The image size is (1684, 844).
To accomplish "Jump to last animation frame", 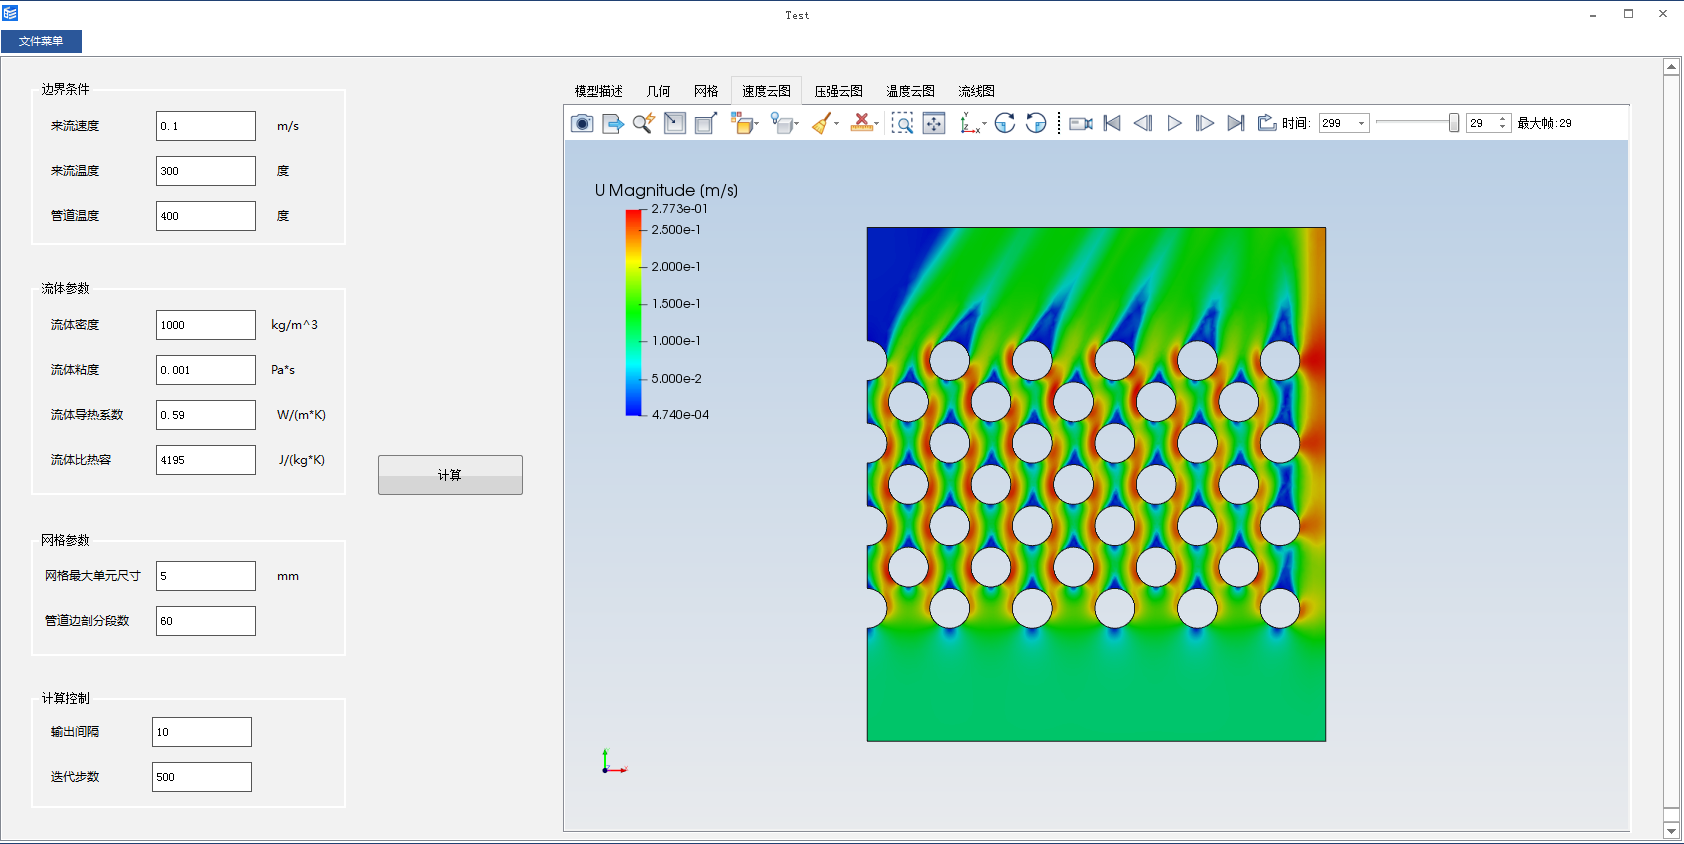I will coord(1236,123).
